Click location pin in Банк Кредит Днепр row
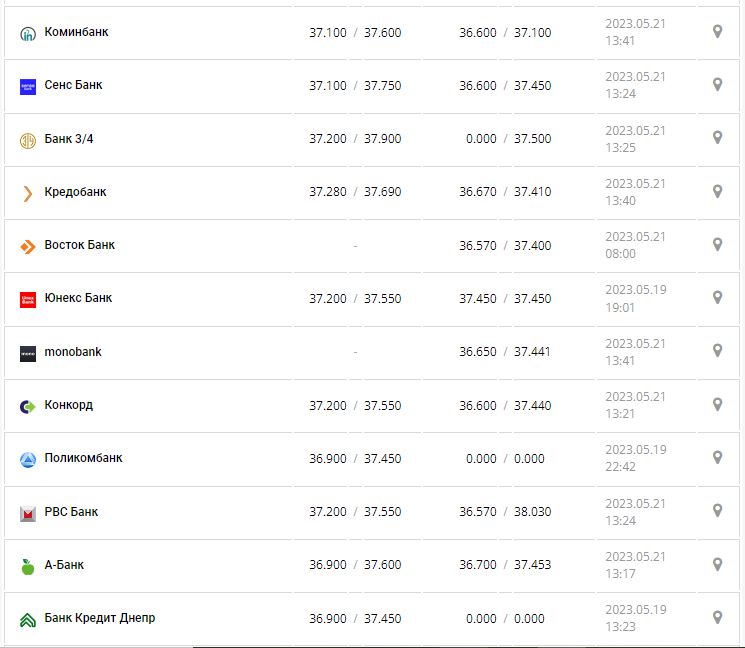The height and width of the screenshot is (648, 745). [x=717, y=617]
